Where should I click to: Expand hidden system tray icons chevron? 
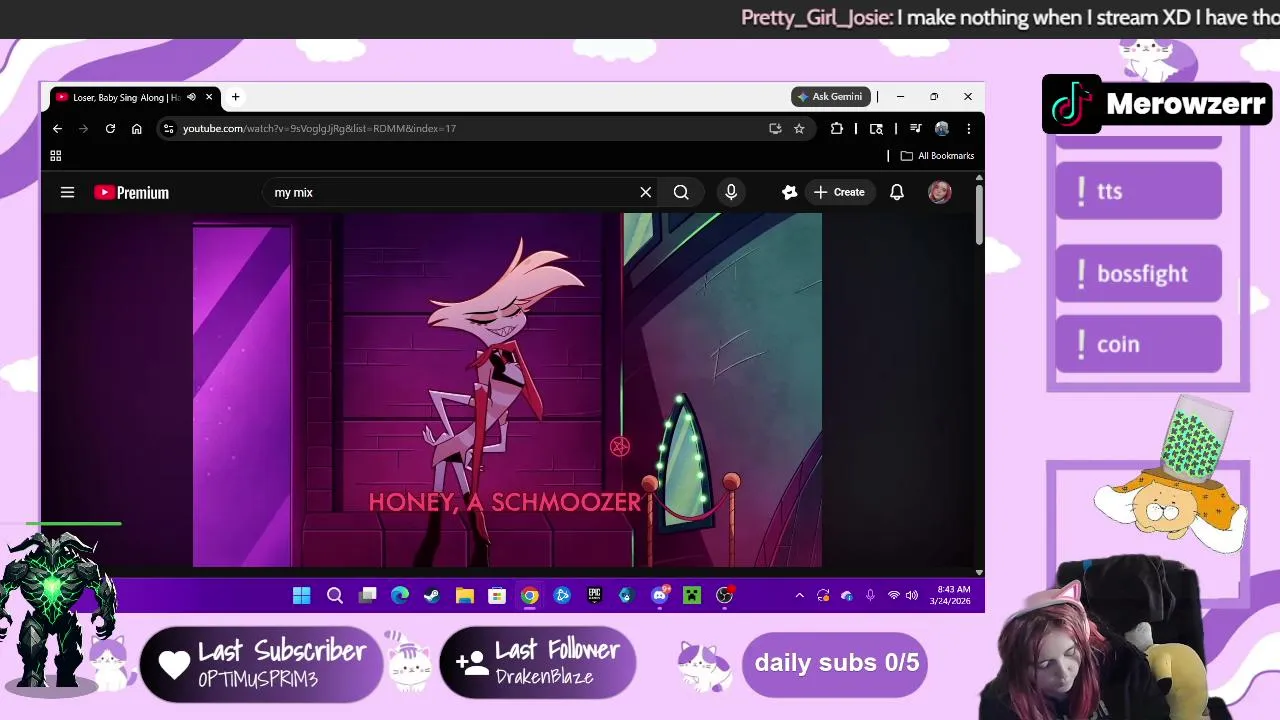coord(799,596)
